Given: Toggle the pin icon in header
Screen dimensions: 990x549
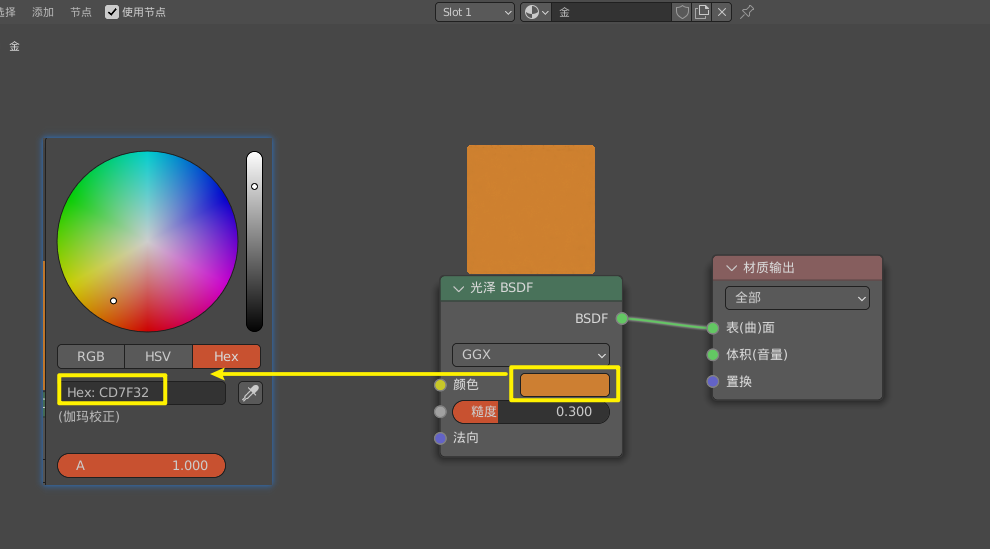Looking at the screenshot, I should coord(747,12).
